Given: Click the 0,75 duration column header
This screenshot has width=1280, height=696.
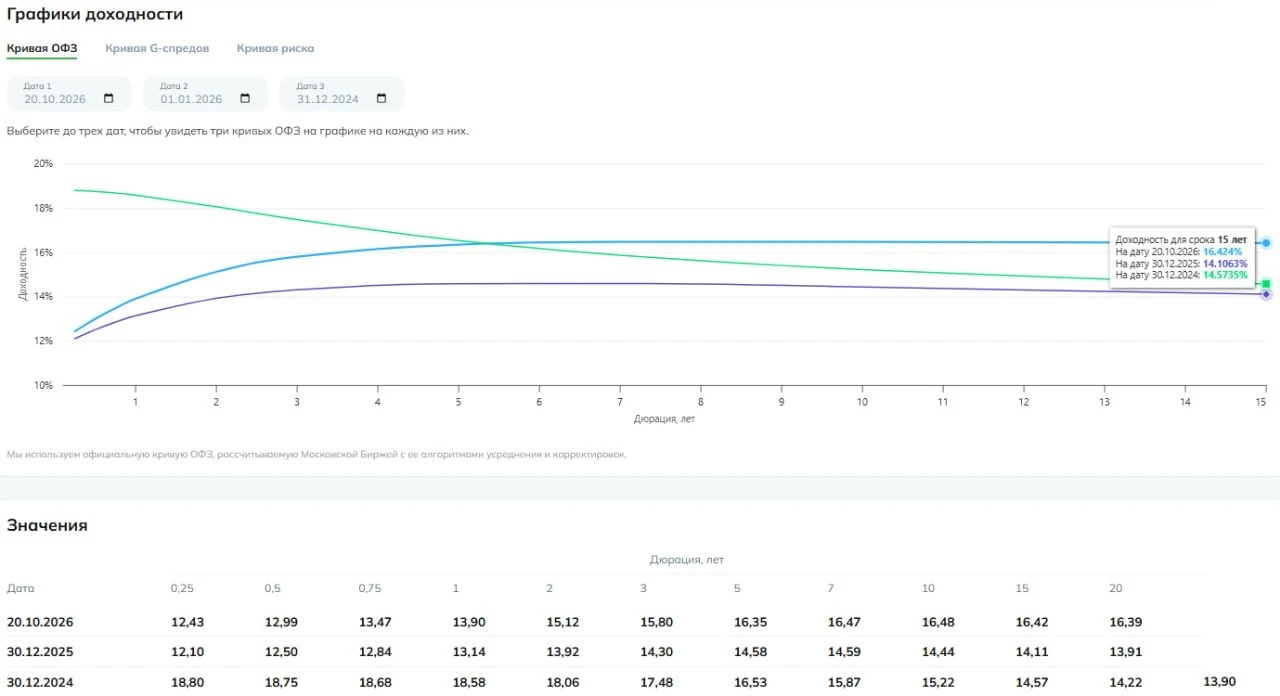Looking at the screenshot, I should tap(370, 588).
